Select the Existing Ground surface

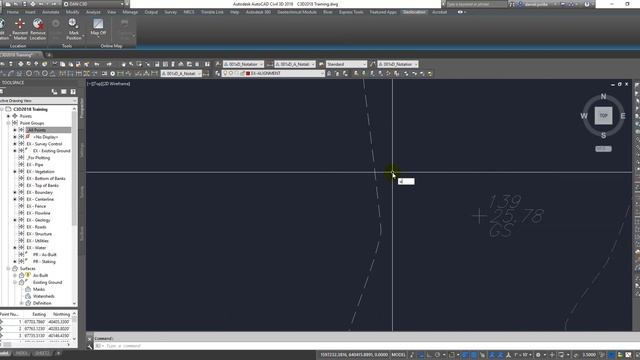click(47, 282)
